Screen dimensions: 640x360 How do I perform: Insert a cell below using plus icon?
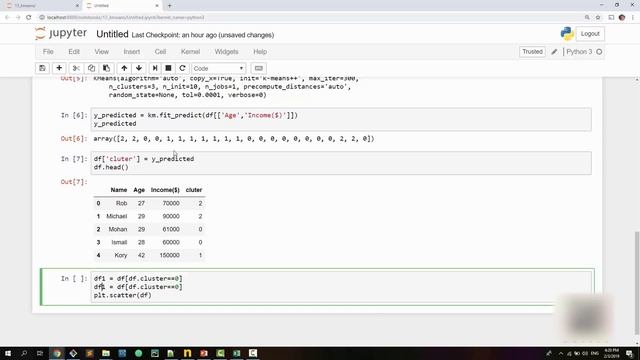(x=59, y=68)
